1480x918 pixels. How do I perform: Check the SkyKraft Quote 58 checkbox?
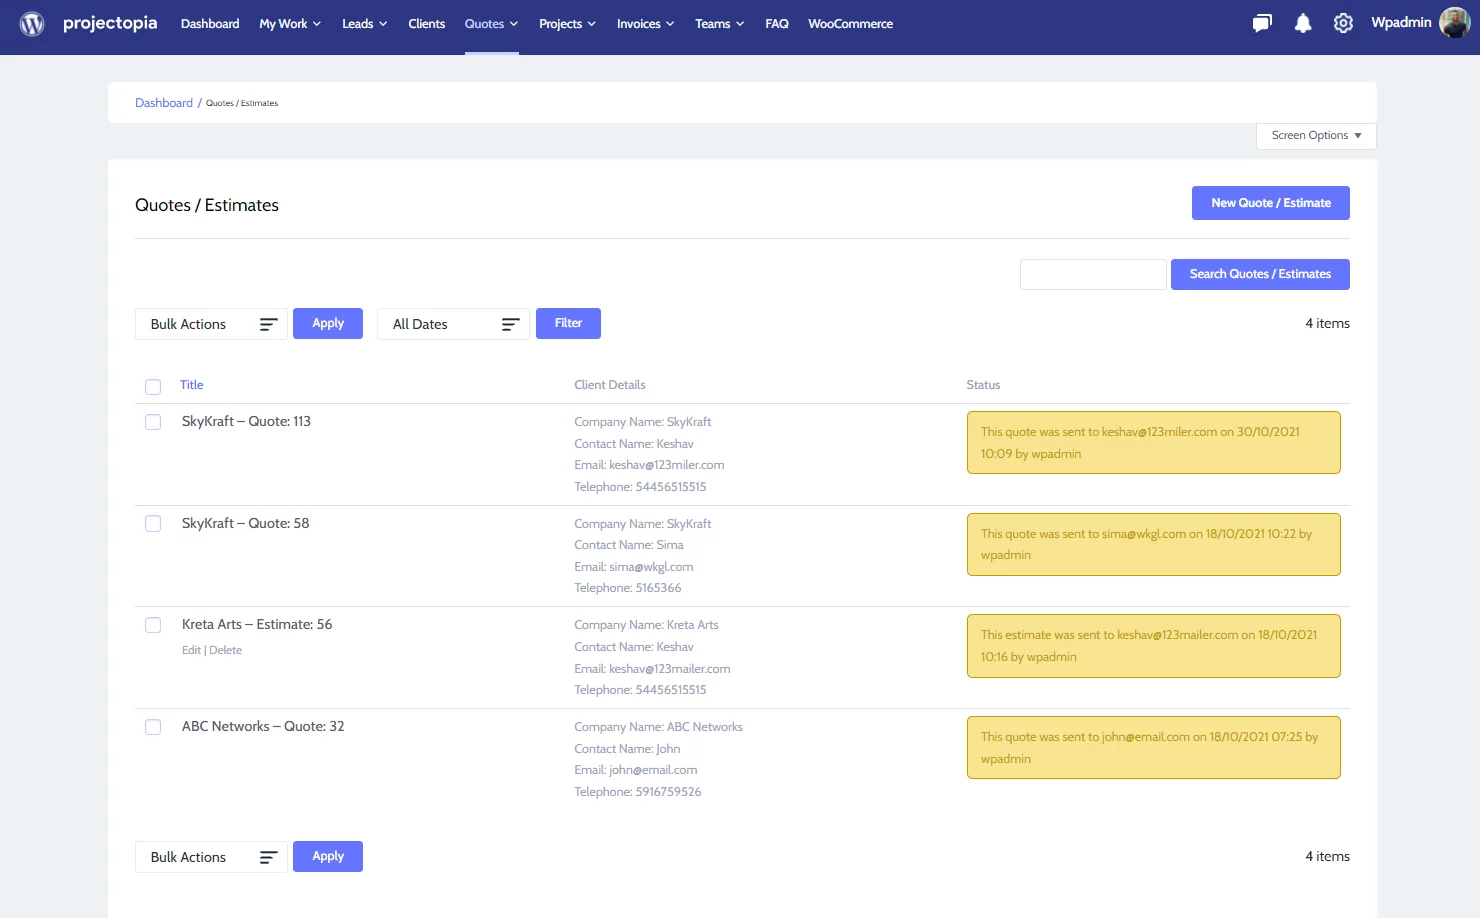click(153, 524)
